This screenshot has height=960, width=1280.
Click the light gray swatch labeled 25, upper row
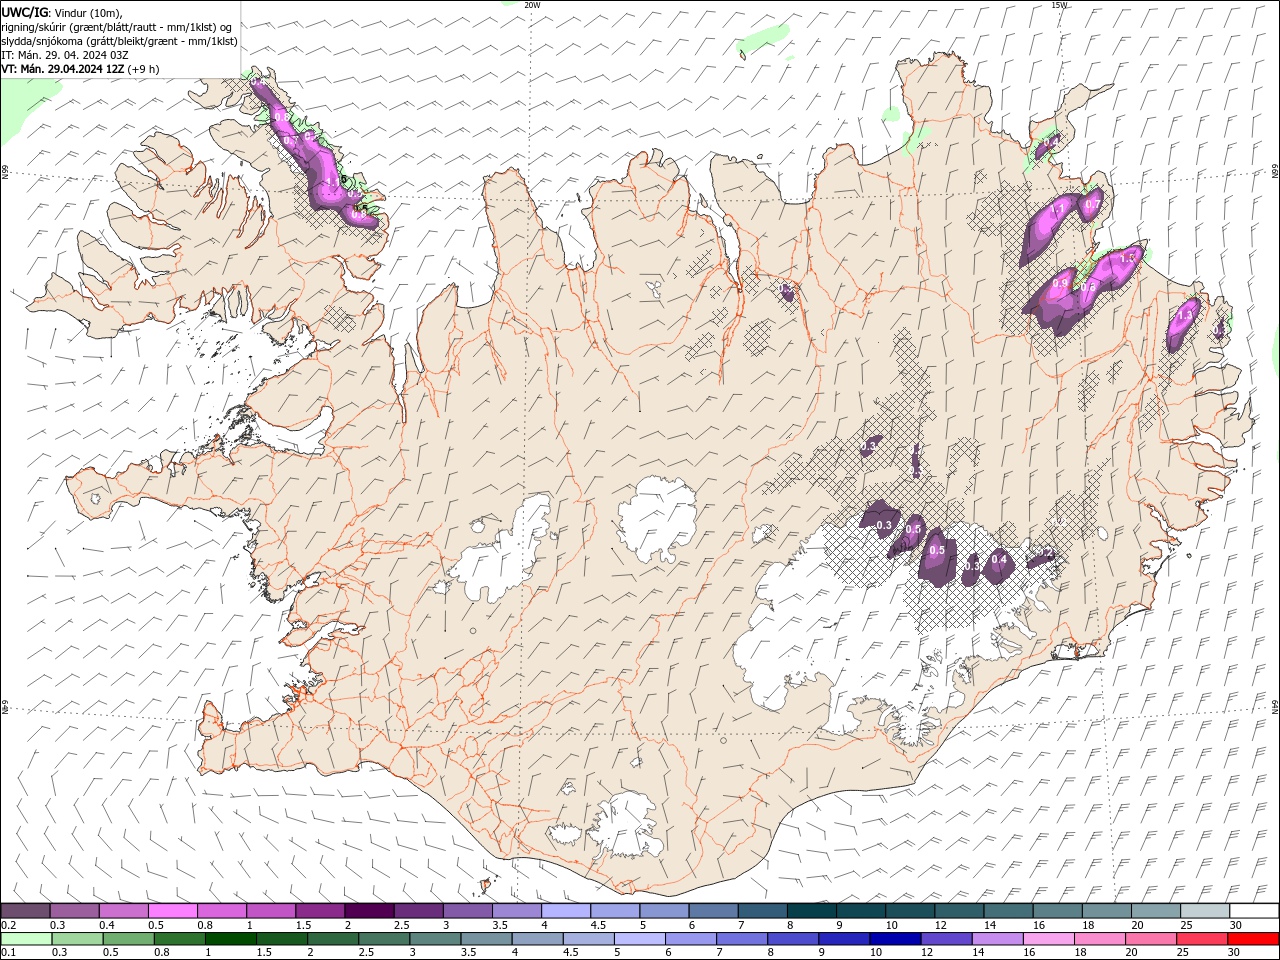[x=1204, y=911]
